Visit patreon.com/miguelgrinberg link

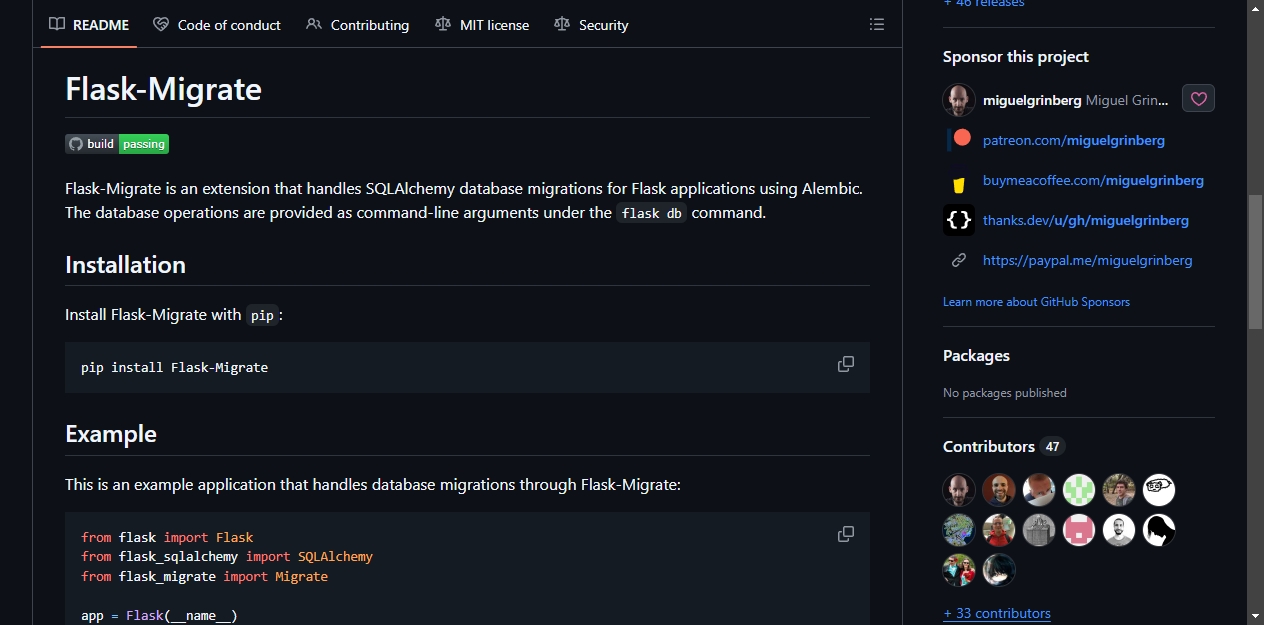pyautogui.click(x=1074, y=140)
